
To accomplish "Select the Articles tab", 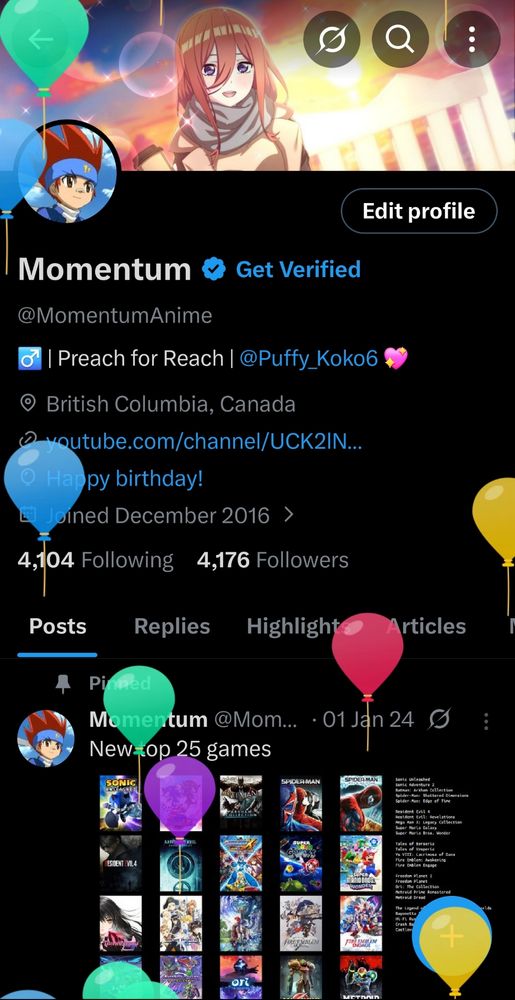I will [426, 626].
